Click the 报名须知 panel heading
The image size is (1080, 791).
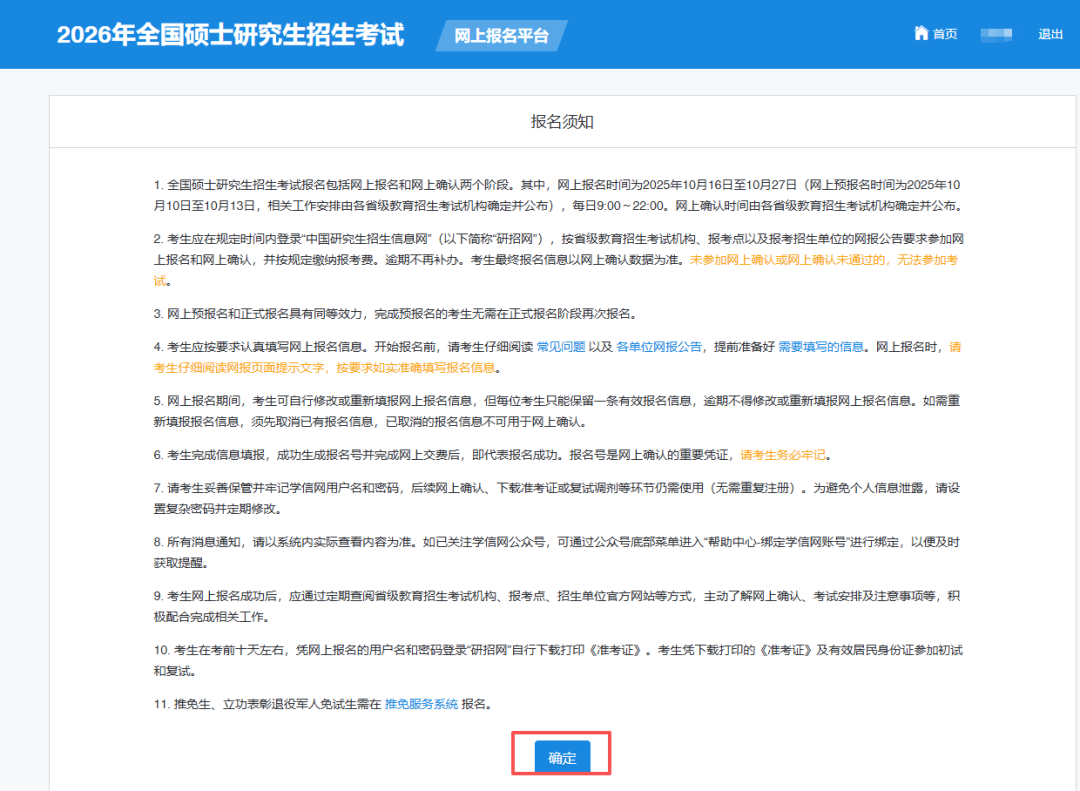[562, 122]
